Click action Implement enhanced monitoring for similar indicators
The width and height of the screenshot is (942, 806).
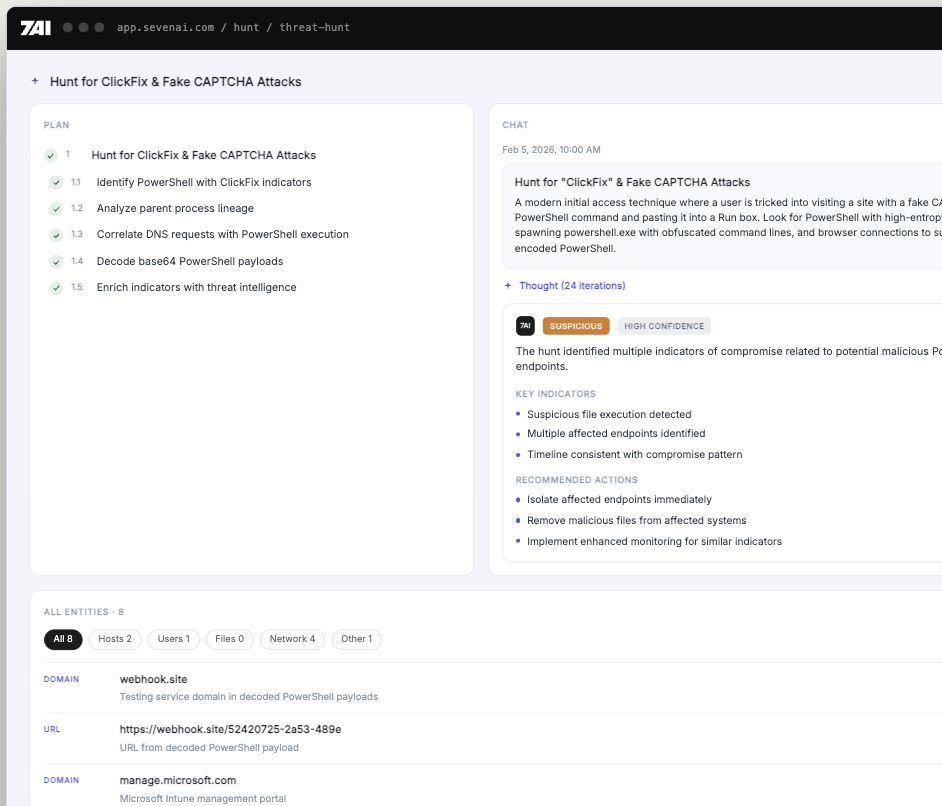pos(654,541)
